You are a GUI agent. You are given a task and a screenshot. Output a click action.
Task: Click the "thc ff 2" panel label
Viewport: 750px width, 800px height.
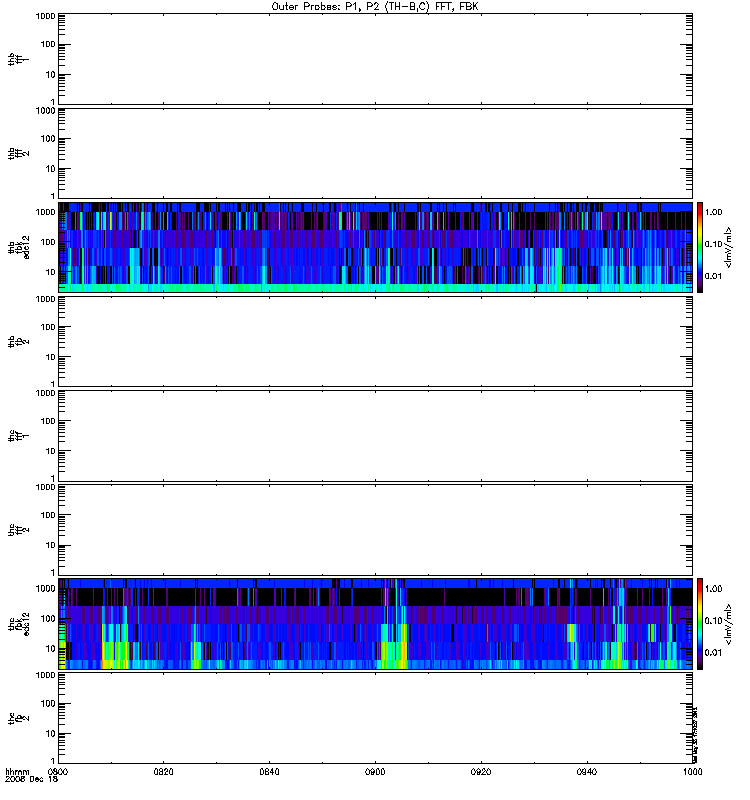[x=19, y=530]
